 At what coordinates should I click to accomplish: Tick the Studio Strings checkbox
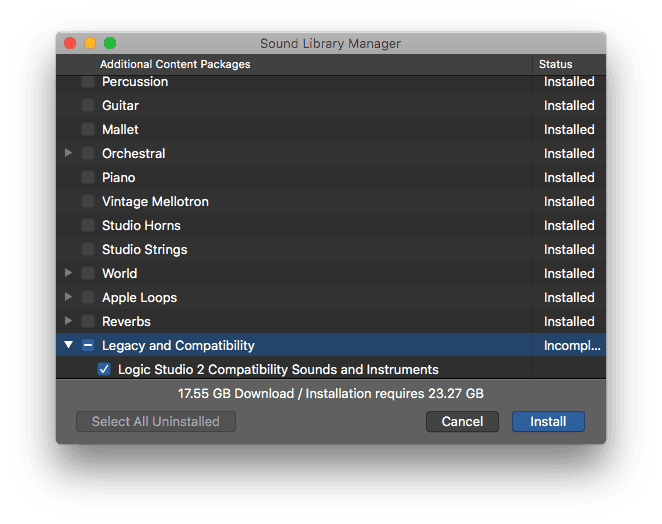pyautogui.click(x=88, y=250)
